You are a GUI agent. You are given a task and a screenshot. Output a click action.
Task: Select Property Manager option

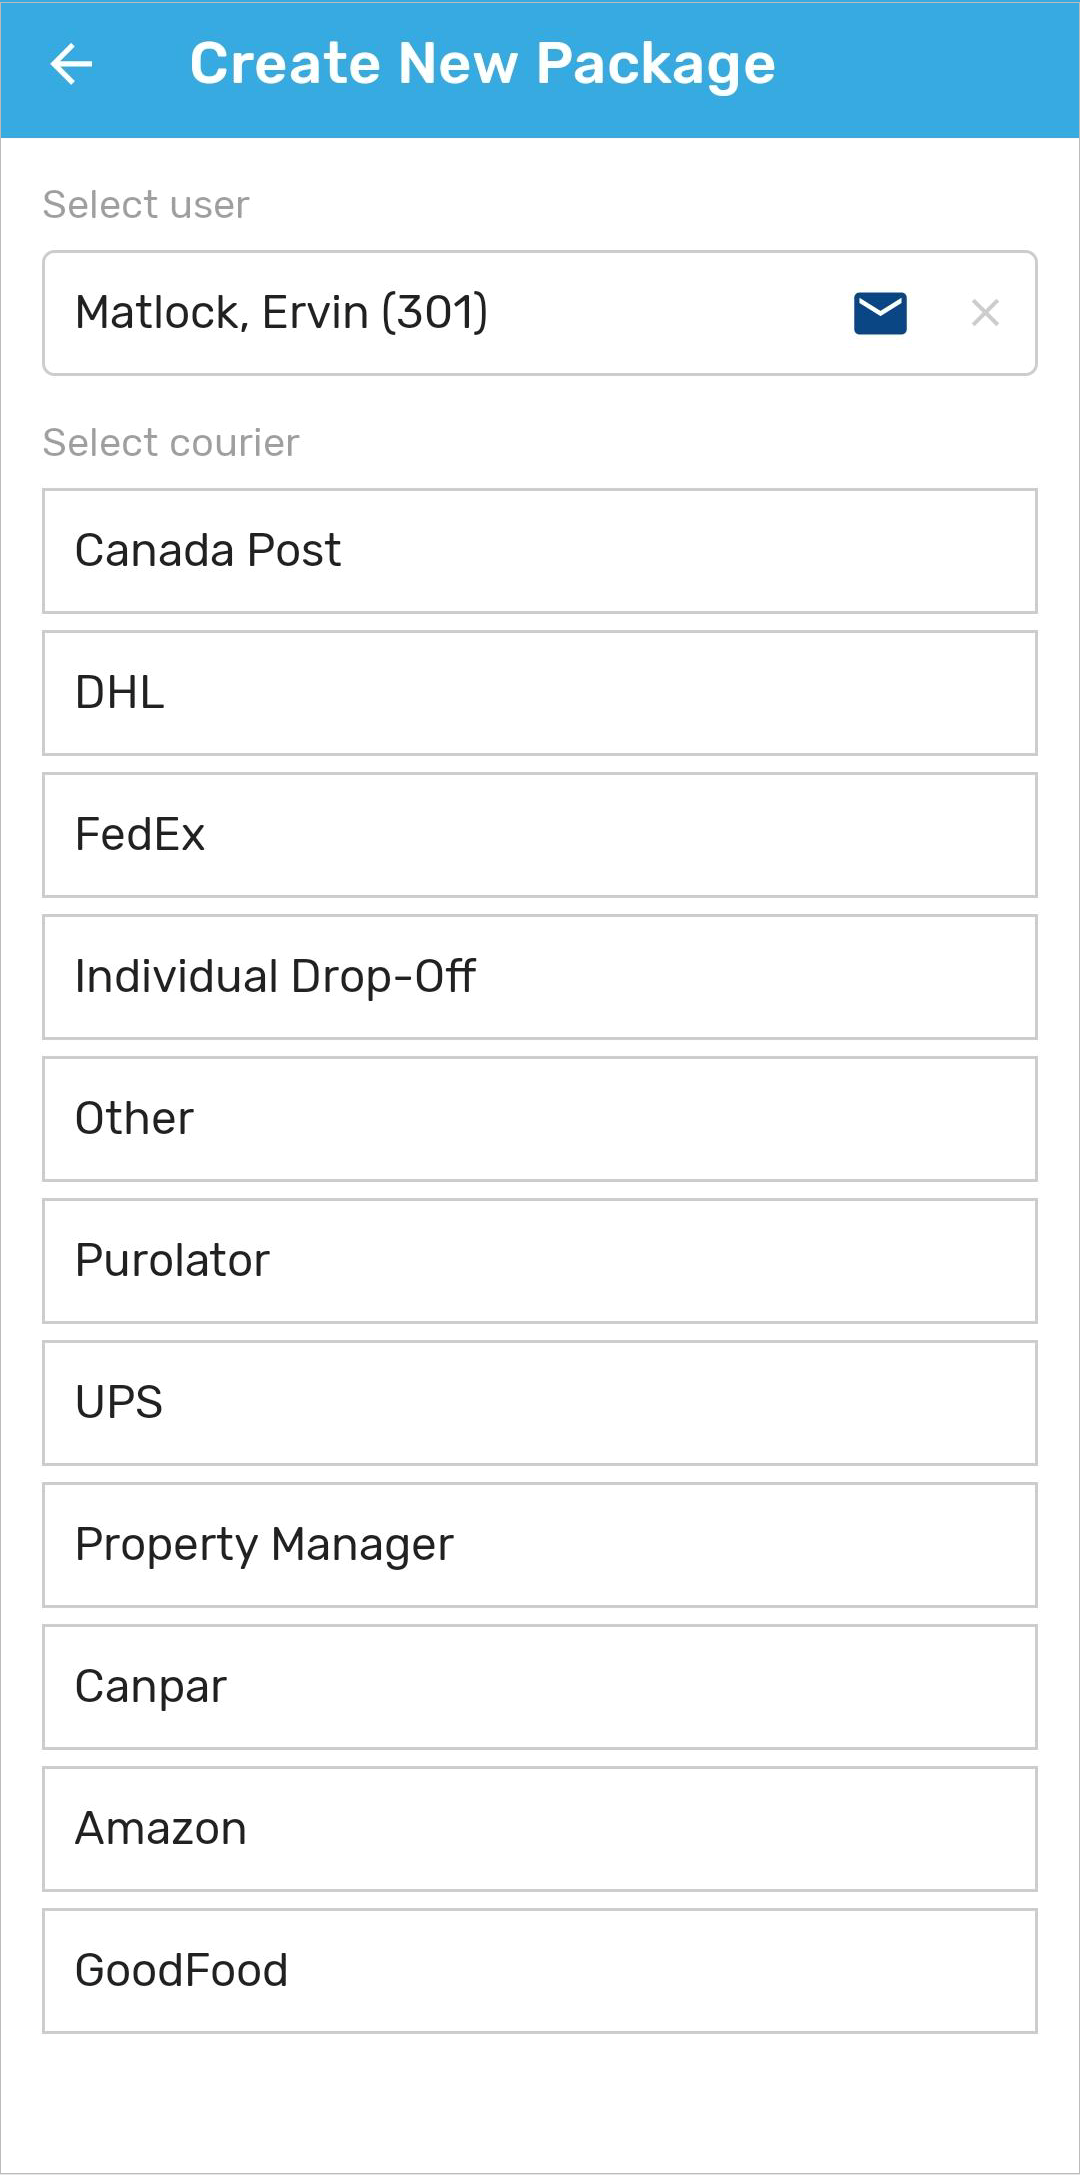(540, 1545)
